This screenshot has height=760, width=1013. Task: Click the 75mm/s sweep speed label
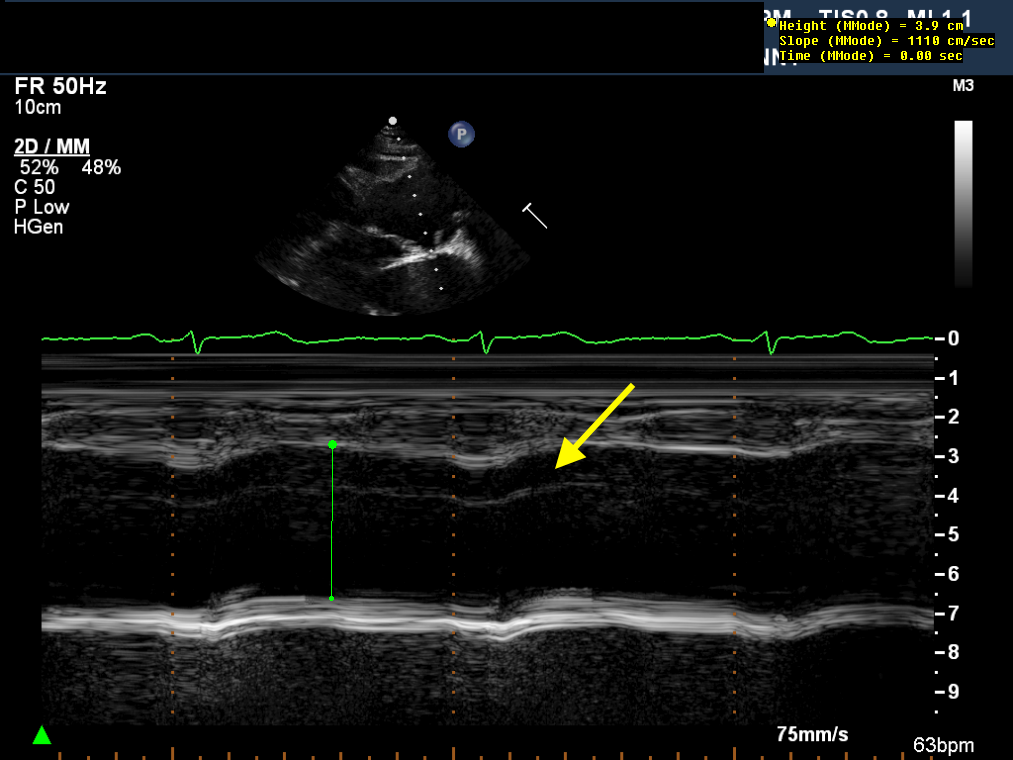(812, 735)
